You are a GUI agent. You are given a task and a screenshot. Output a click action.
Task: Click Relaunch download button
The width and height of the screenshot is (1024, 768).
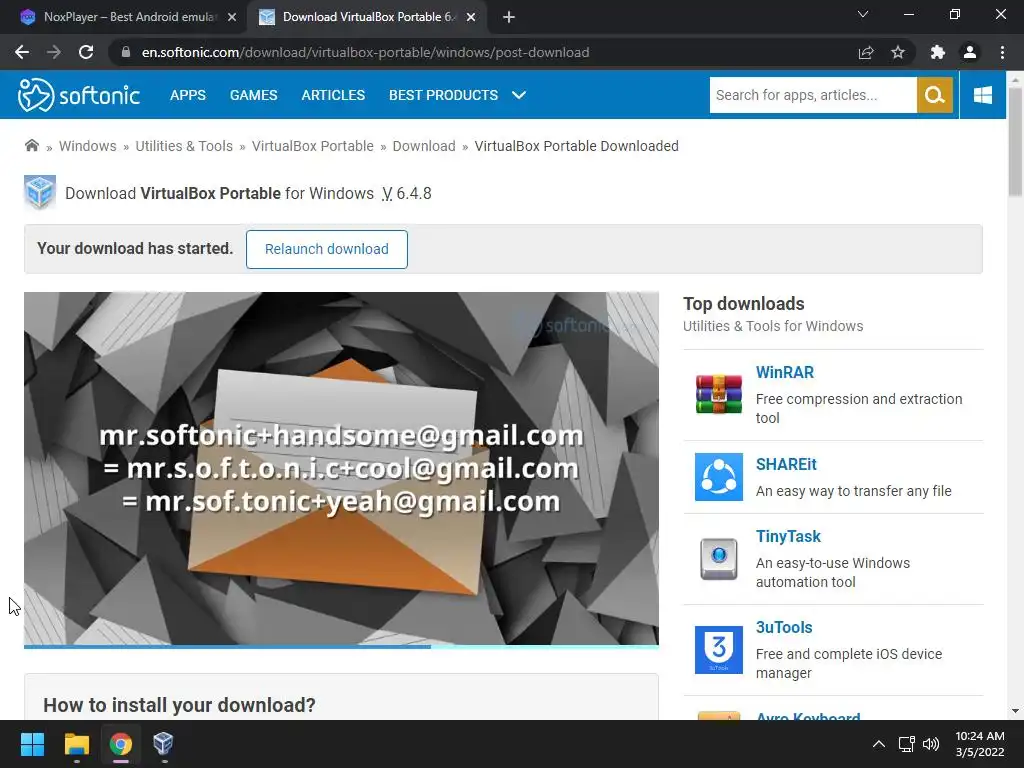[x=327, y=249]
